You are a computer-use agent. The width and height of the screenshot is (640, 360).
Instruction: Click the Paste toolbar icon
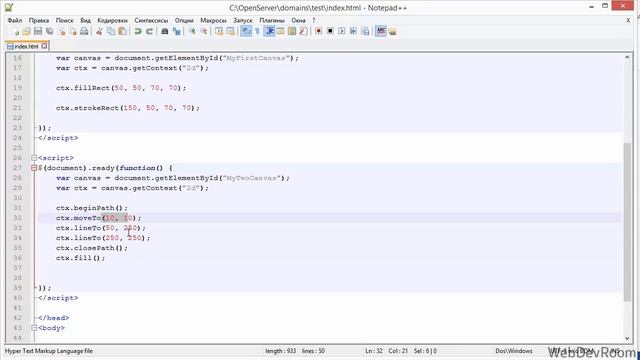tap(122, 31)
